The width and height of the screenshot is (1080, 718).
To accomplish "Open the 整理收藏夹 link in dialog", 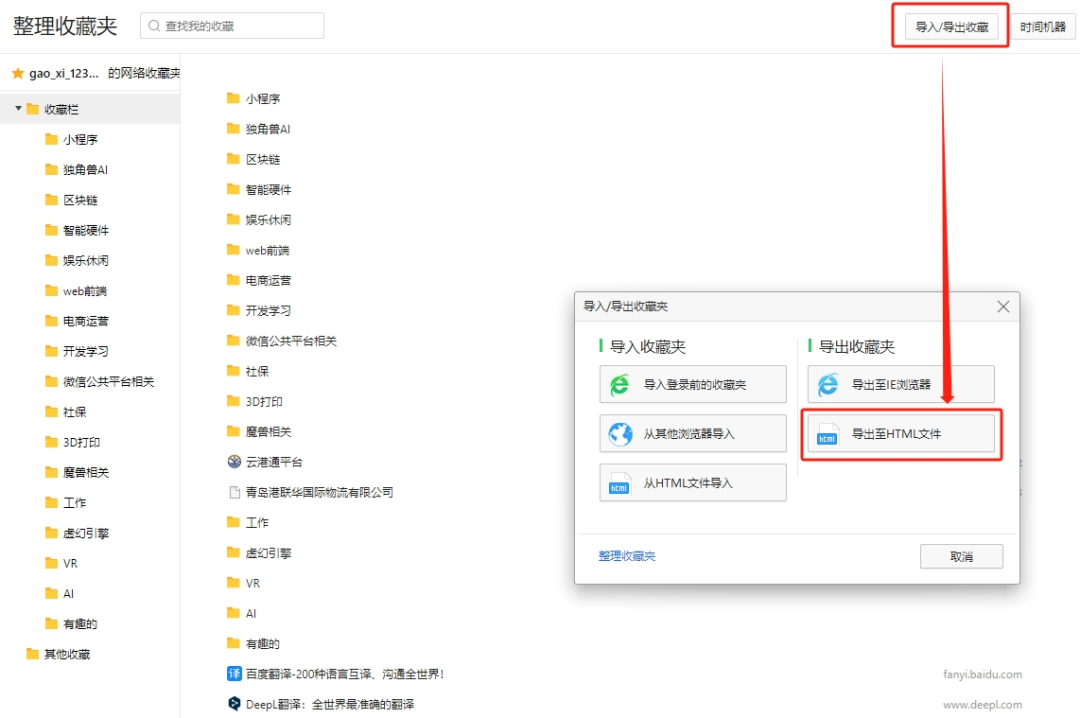I will pyautogui.click(x=627, y=556).
